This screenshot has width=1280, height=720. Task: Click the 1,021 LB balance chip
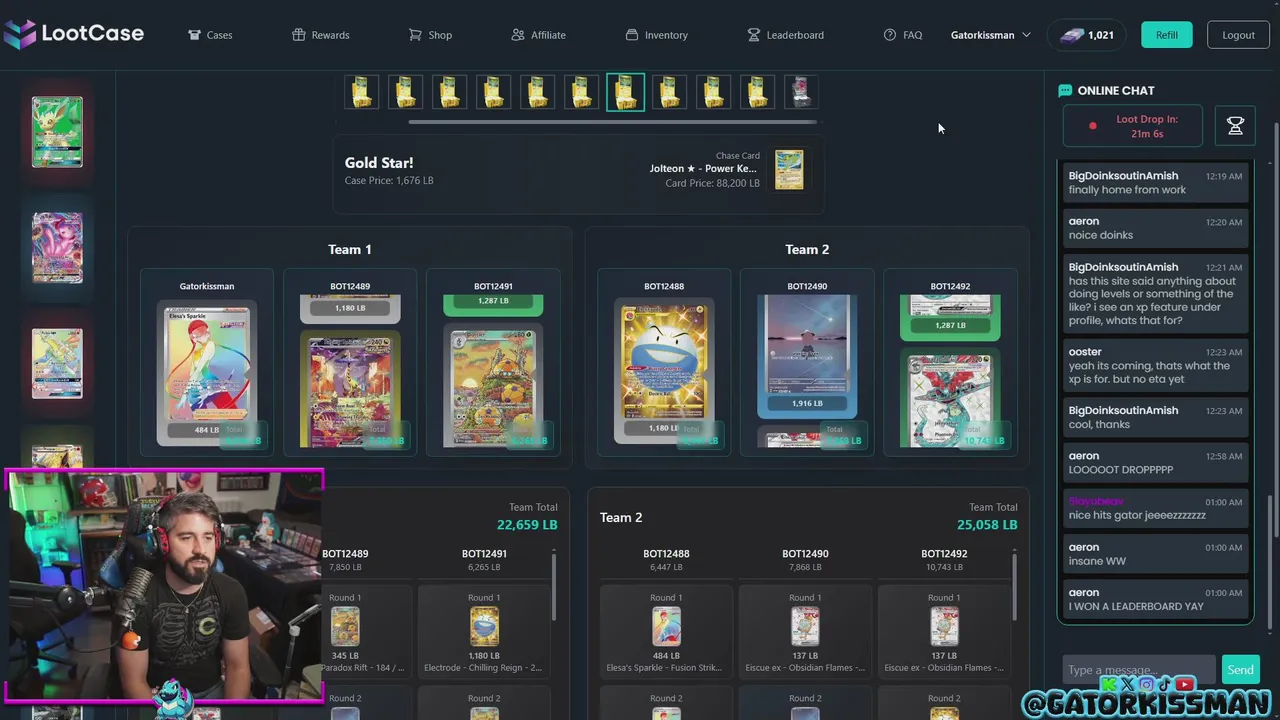(1087, 35)
